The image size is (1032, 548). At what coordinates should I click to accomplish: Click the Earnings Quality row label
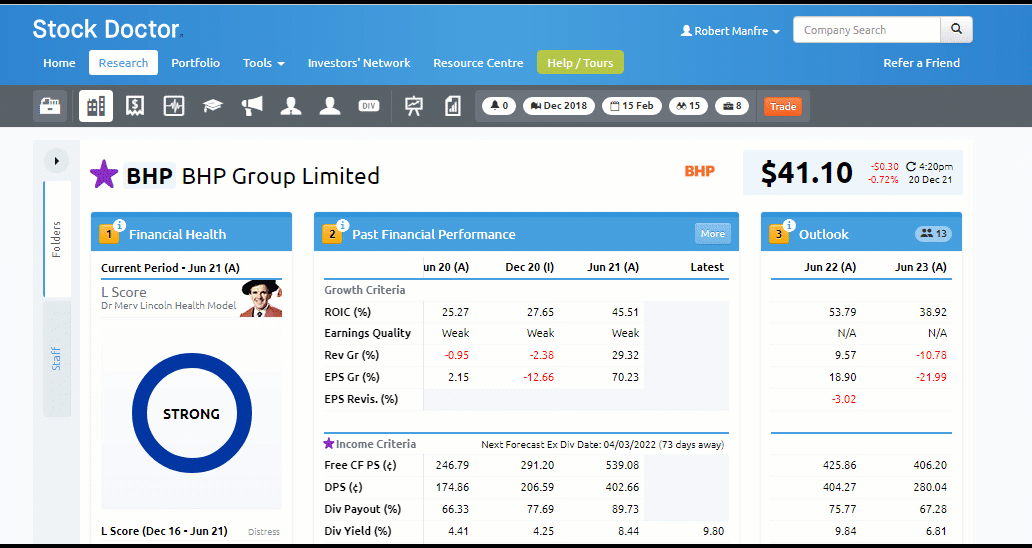coord(368,333)
